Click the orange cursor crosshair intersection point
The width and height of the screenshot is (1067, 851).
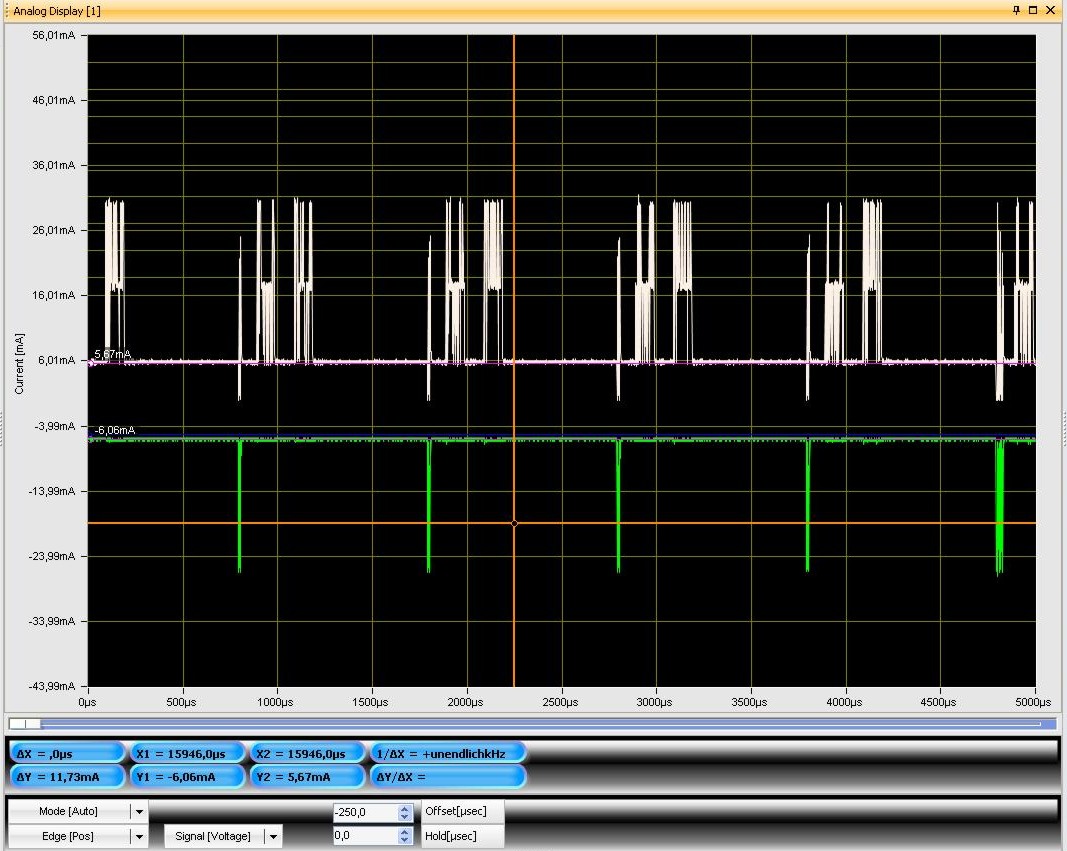514,523
